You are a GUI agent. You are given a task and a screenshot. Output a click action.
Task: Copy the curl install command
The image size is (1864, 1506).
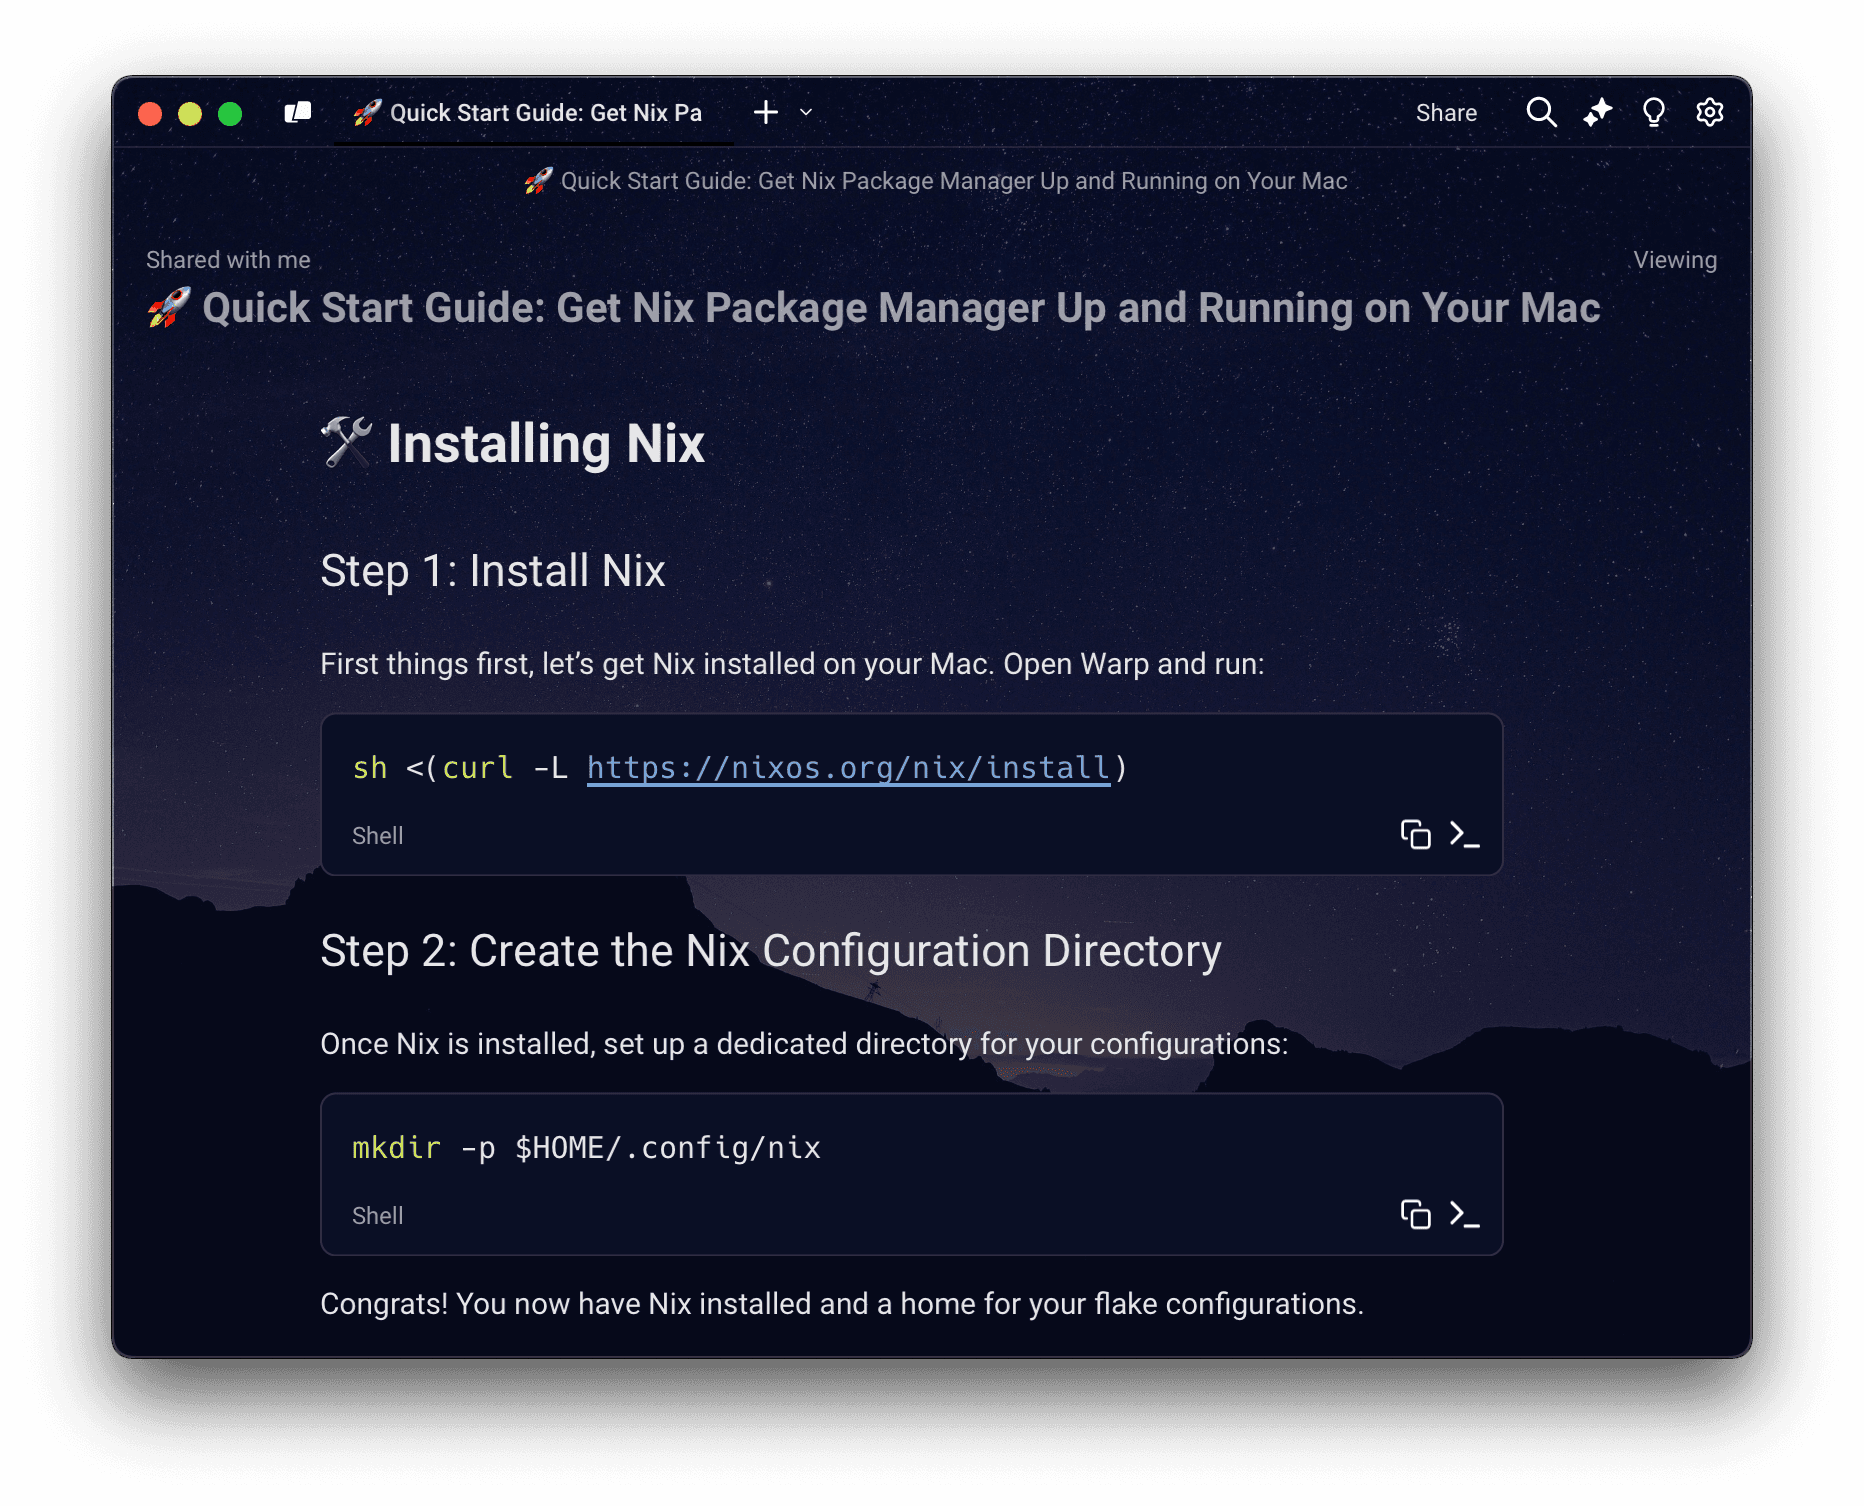click(x=1415, y=834)
